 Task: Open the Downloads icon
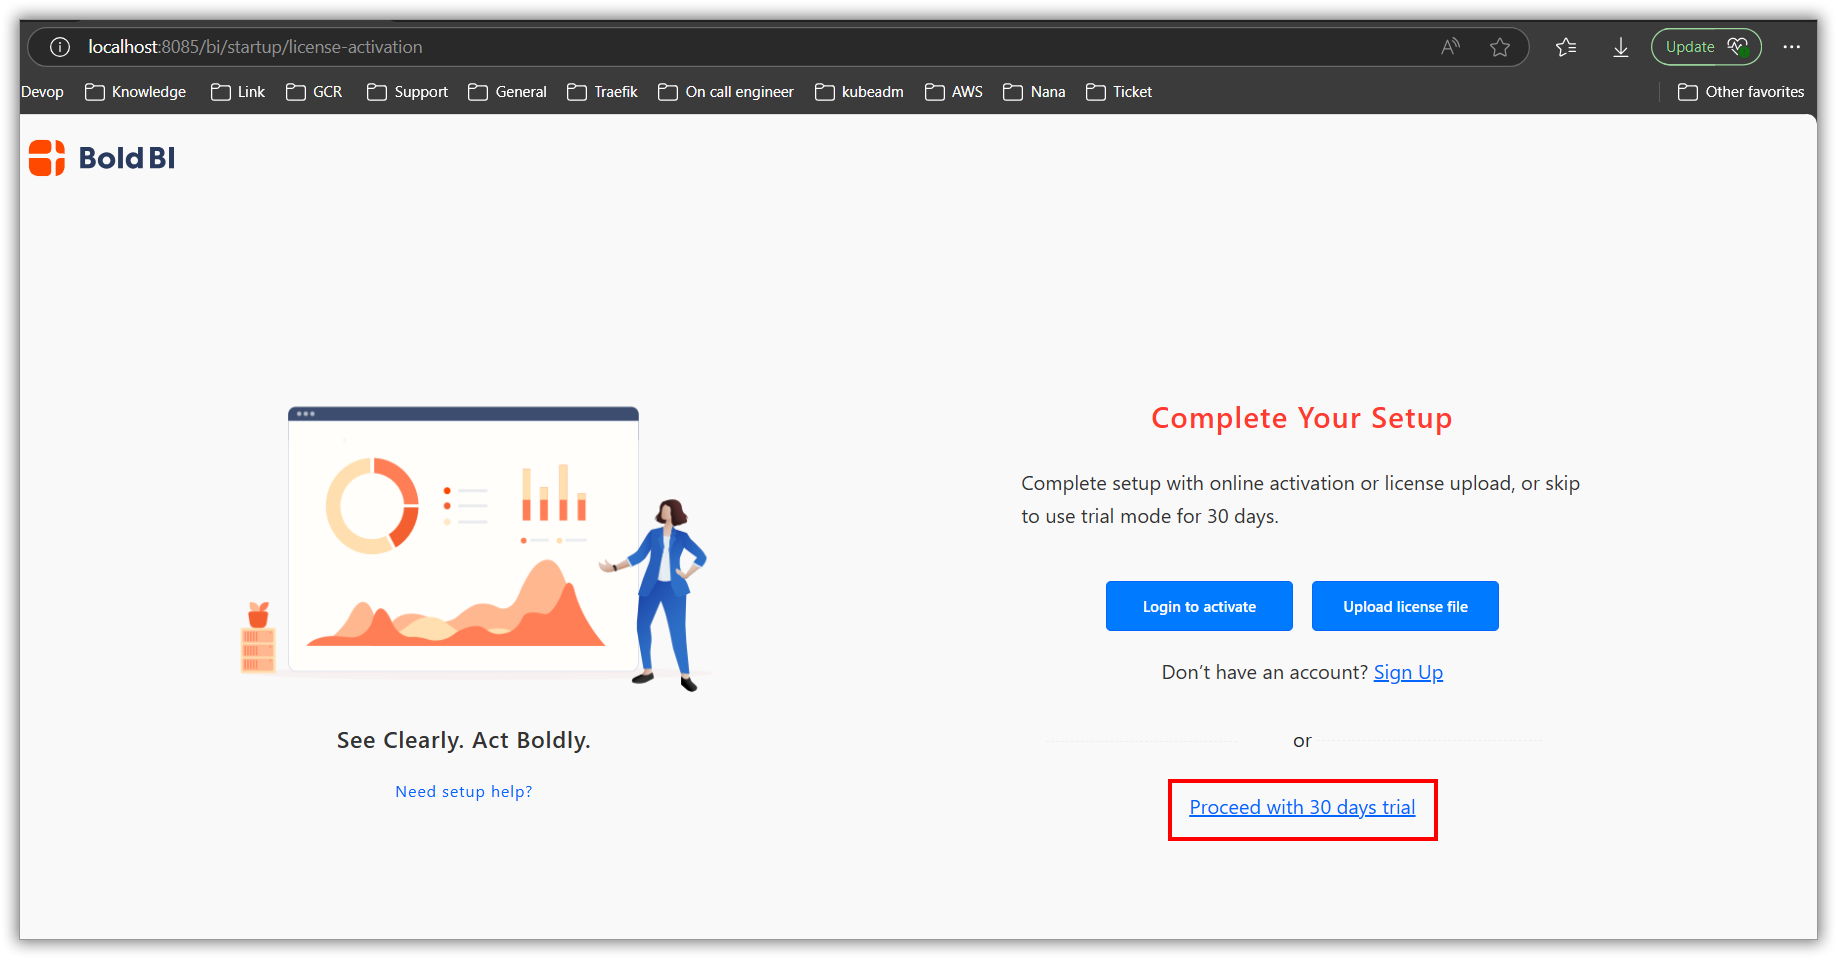pos(1620,46)
